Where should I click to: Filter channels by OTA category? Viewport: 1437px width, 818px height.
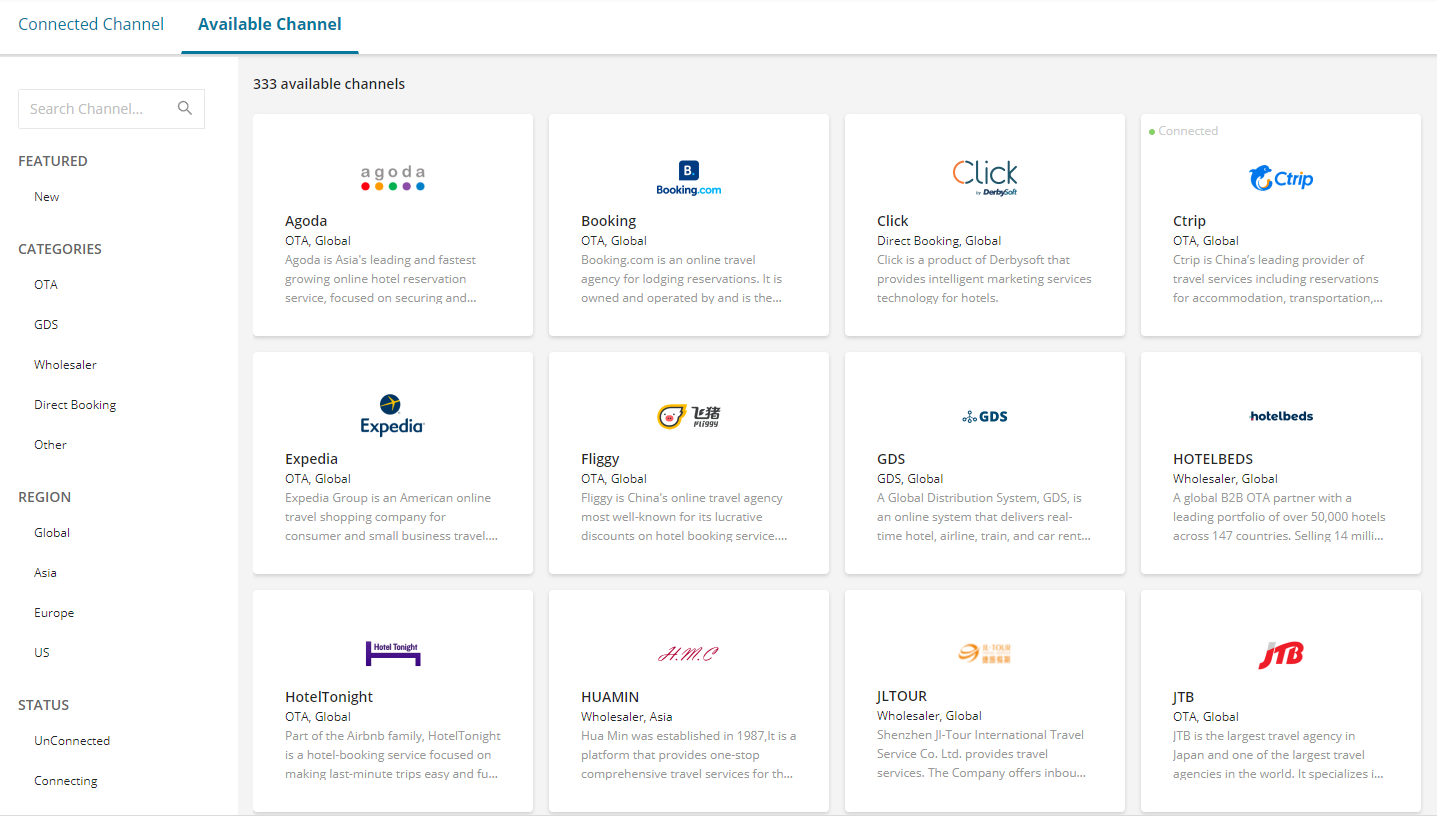coord(46,285)
